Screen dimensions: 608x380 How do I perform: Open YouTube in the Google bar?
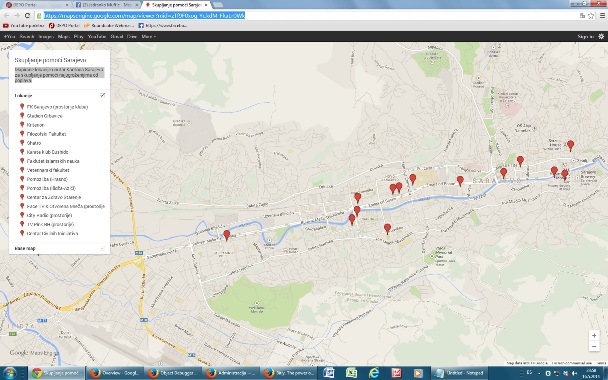click(x=97, y=36)
